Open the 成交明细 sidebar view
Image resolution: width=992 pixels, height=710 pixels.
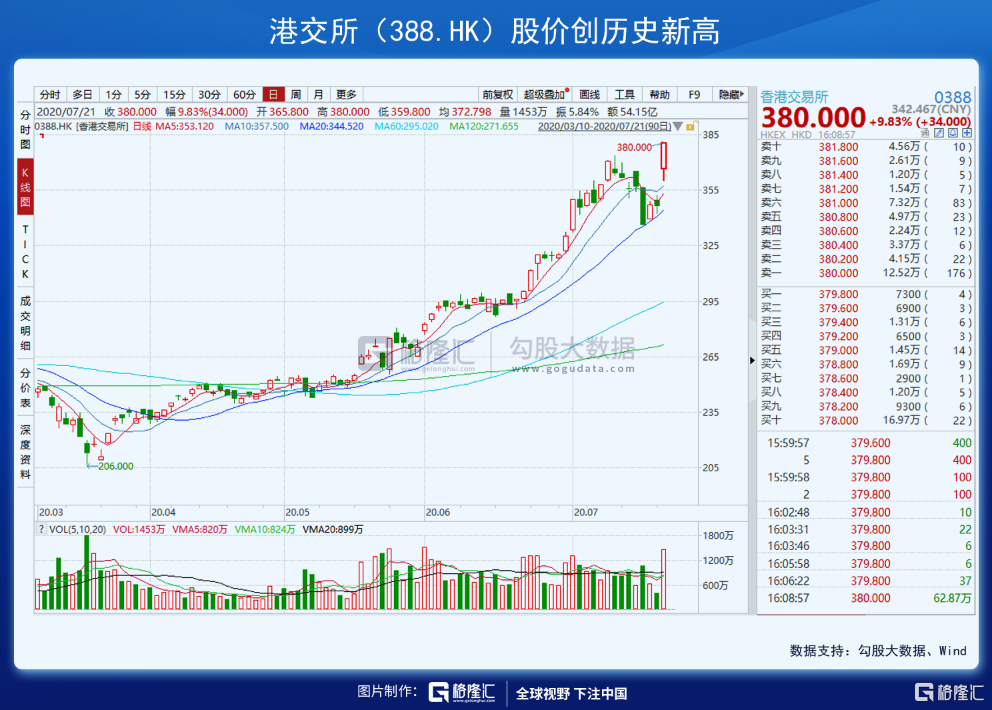tap(25, 323)
